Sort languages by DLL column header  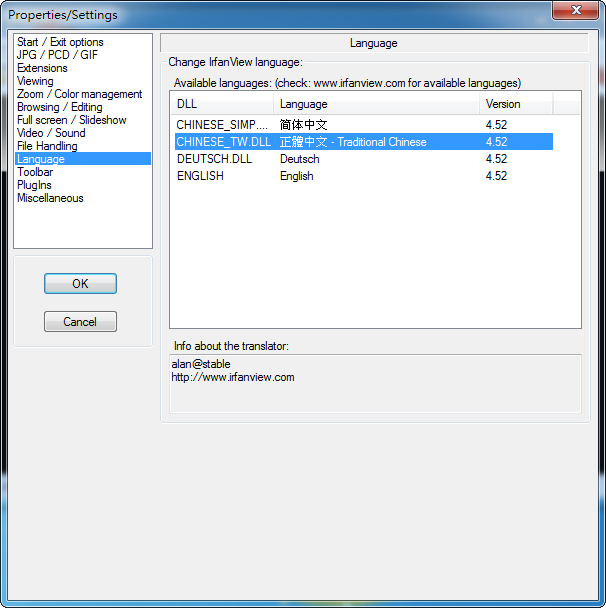point(222,104)
